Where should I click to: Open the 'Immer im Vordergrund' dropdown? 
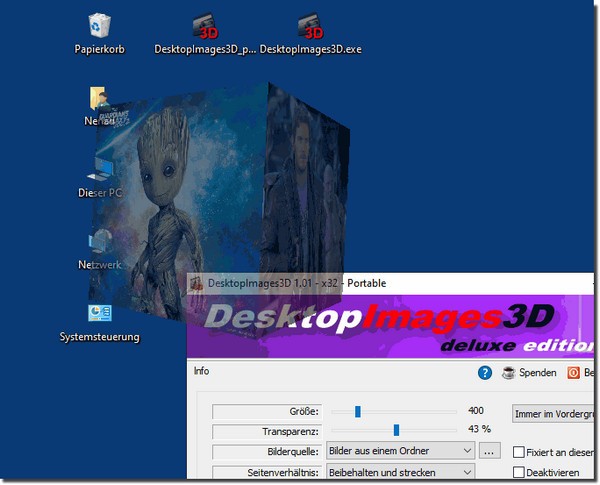coord(553,413)
